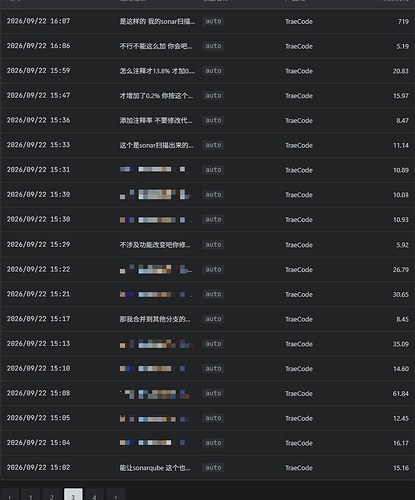Open the 15:36 row message text
Viewport: 415px width, 500px height.
[156, 120]
